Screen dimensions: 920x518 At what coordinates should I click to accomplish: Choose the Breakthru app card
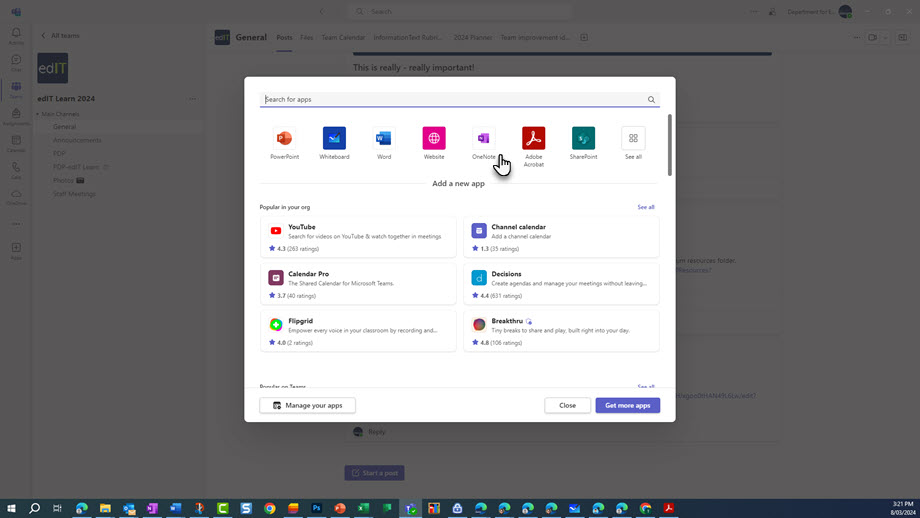pos(562,331)
